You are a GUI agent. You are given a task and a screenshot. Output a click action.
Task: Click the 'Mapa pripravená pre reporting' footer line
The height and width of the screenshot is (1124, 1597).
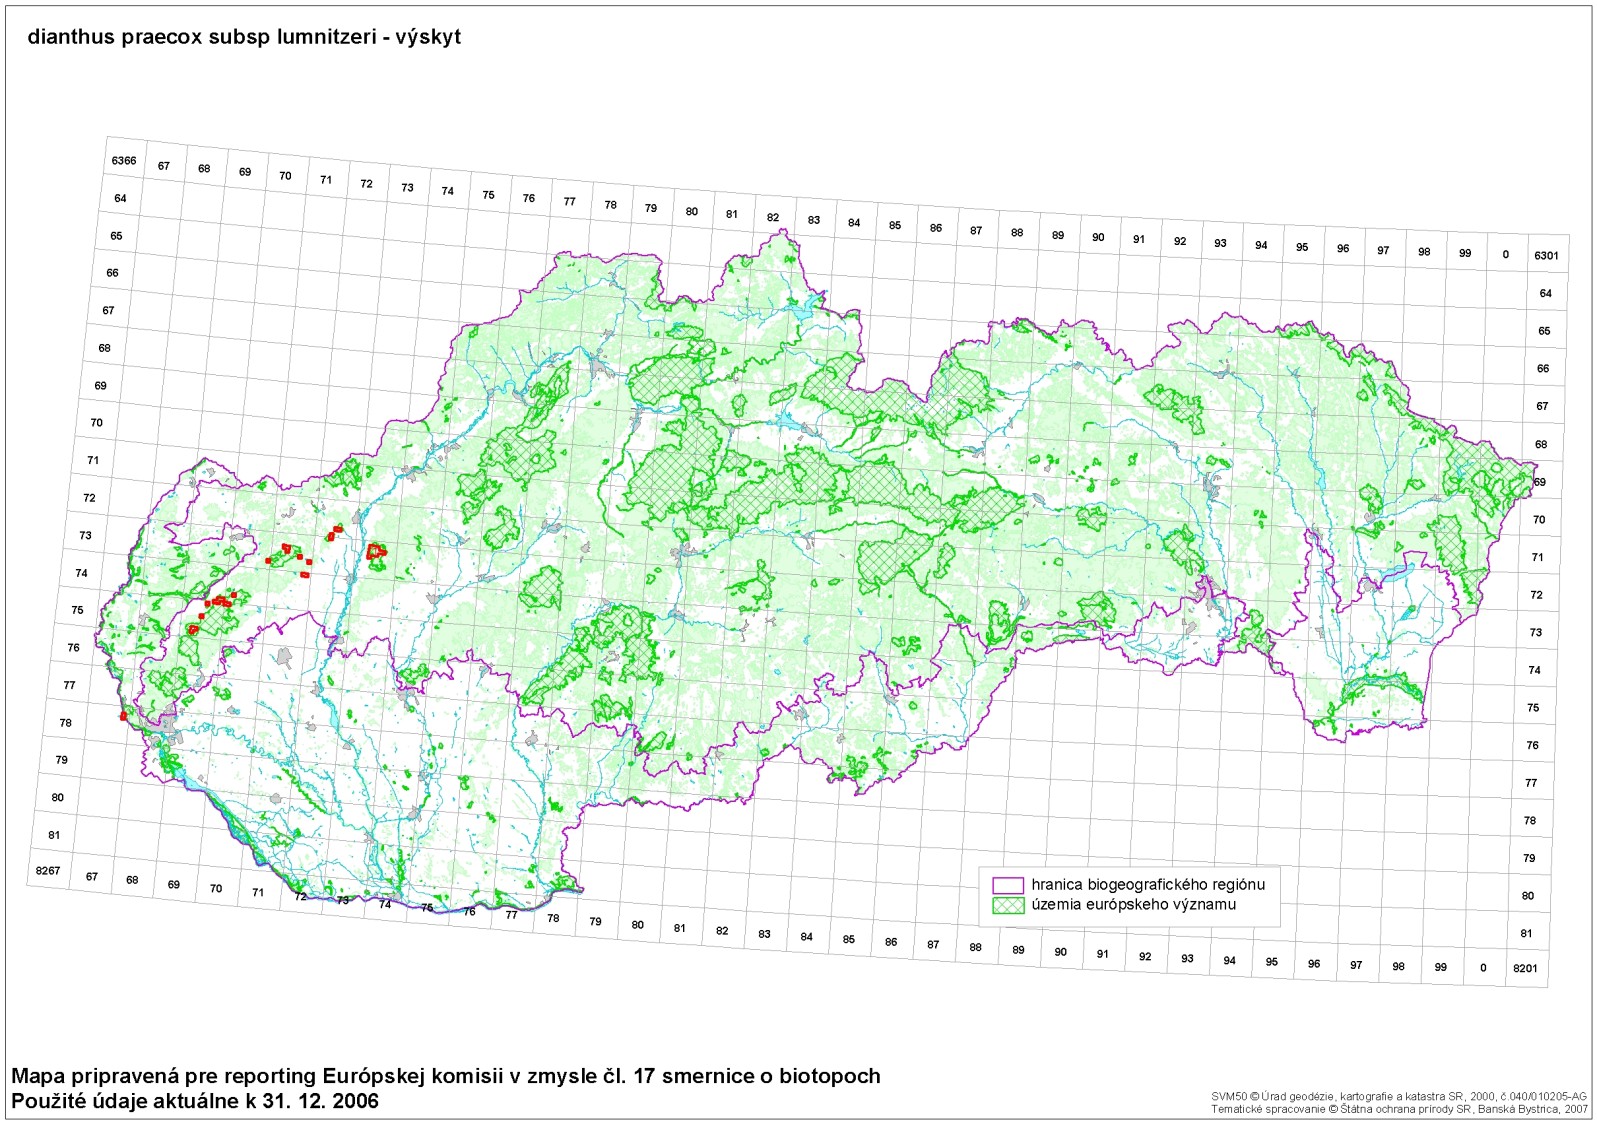pos(446,1076)
